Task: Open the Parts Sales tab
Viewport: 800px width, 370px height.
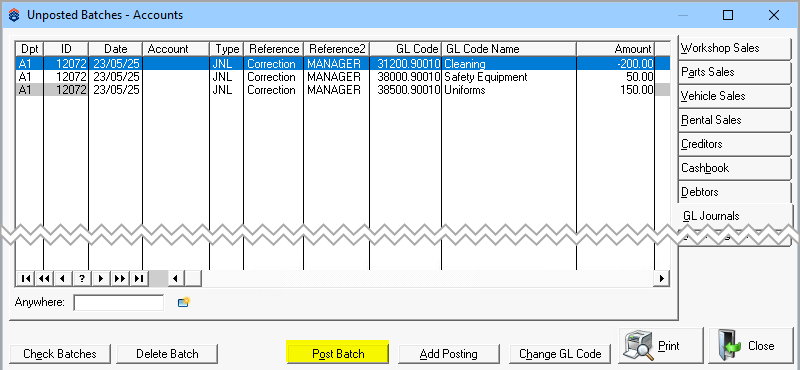Action: pyautogui.click(x=734, y=72)
